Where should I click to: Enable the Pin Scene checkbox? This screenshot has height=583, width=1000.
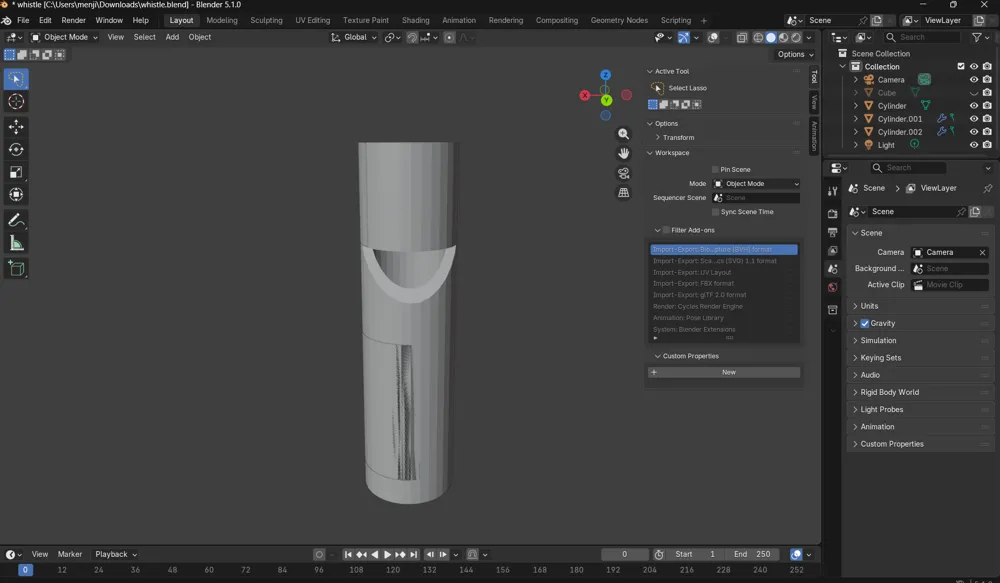[716, 170]
